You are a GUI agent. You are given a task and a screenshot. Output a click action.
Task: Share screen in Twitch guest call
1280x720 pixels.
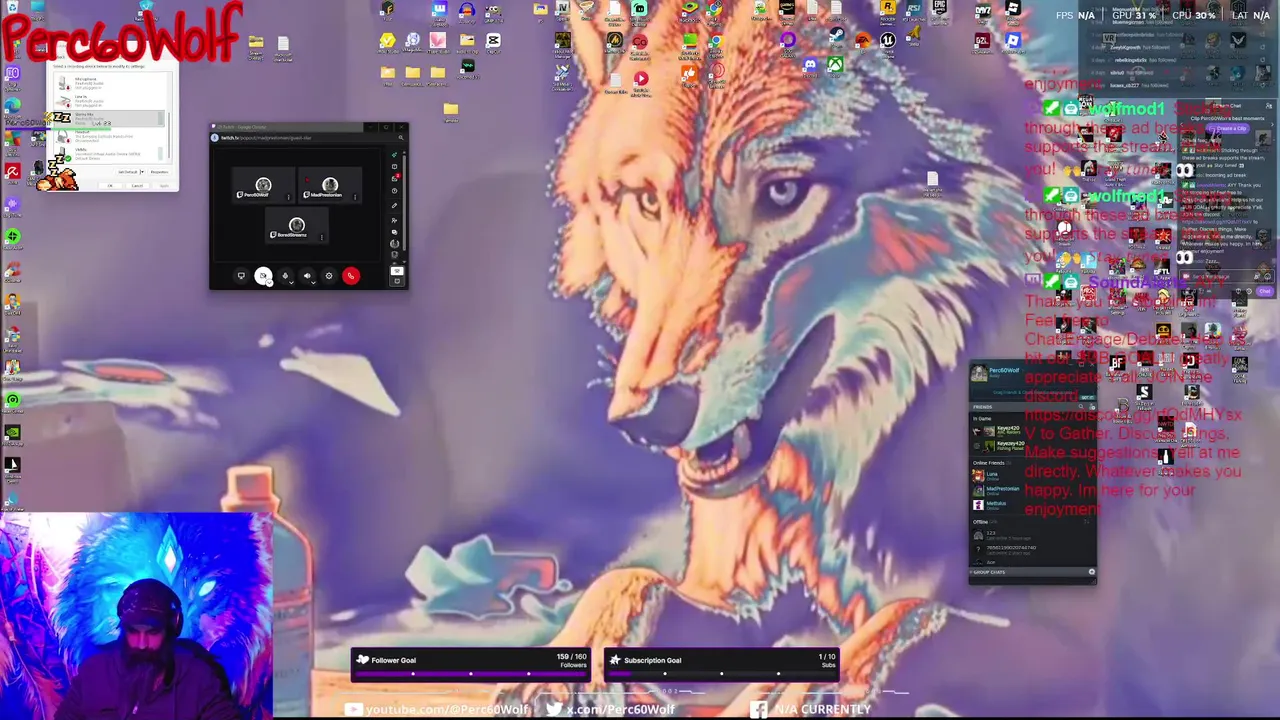(x=241, y=276)
